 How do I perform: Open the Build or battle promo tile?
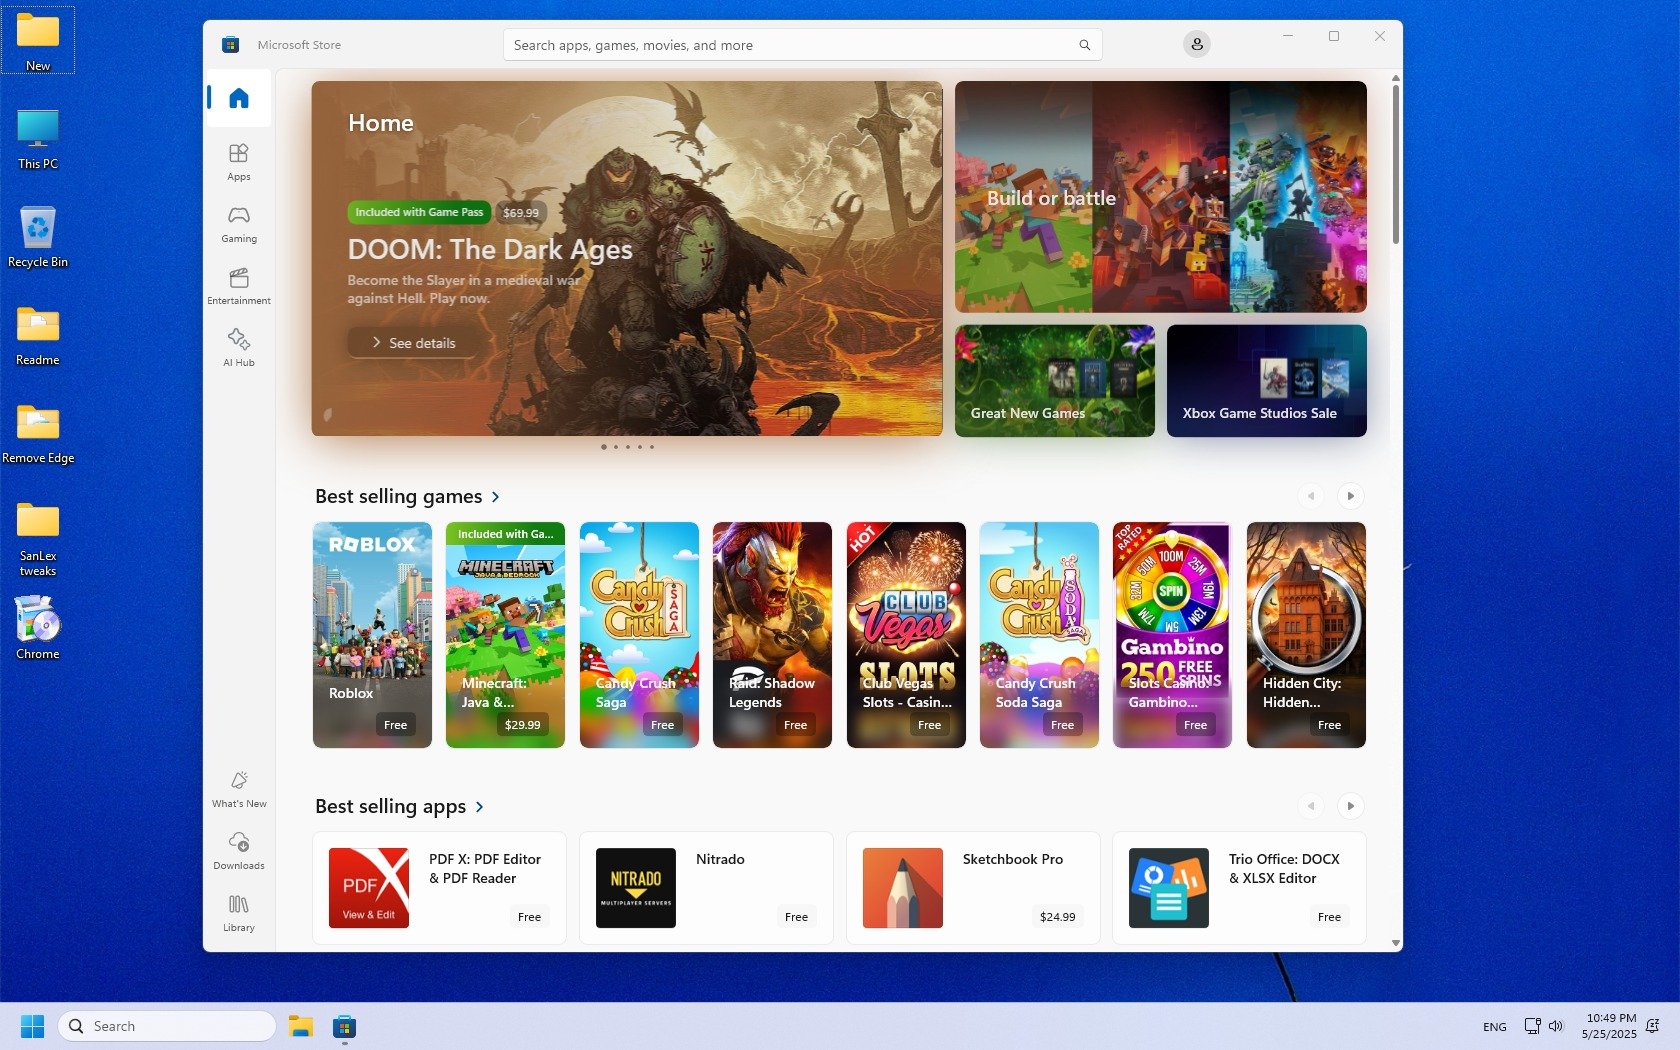pyautogui.click(x=1160, y=197)
